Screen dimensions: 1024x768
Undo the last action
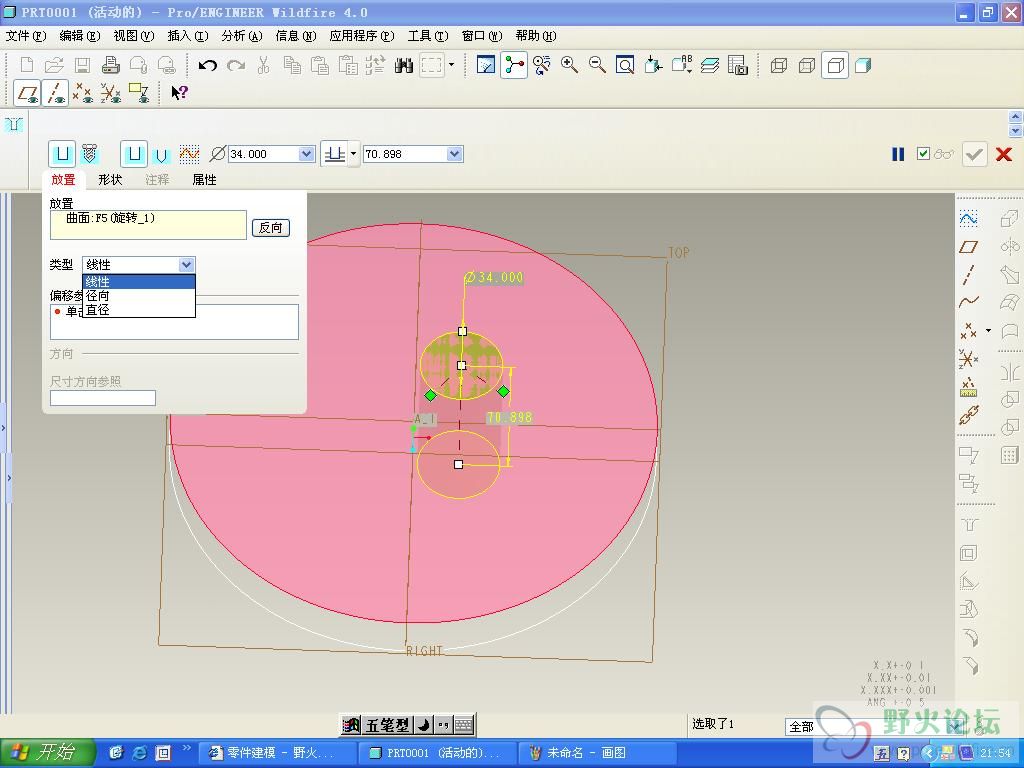(x=208, y=65)
